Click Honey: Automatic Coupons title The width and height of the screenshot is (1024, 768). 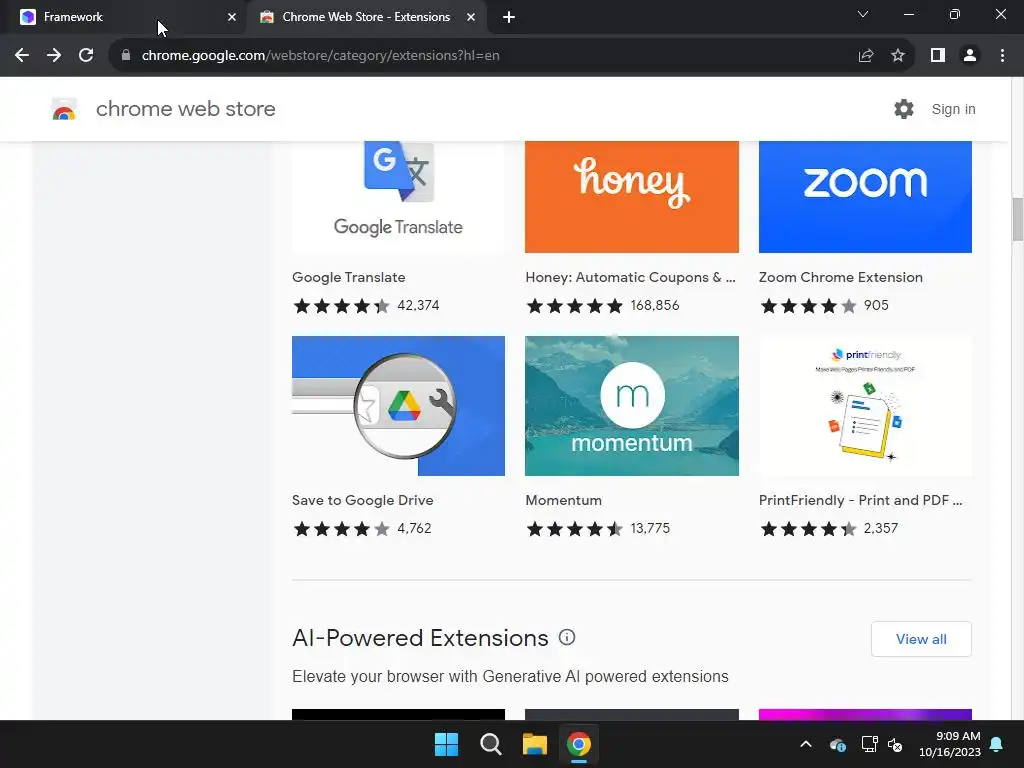tap(630, 278)
